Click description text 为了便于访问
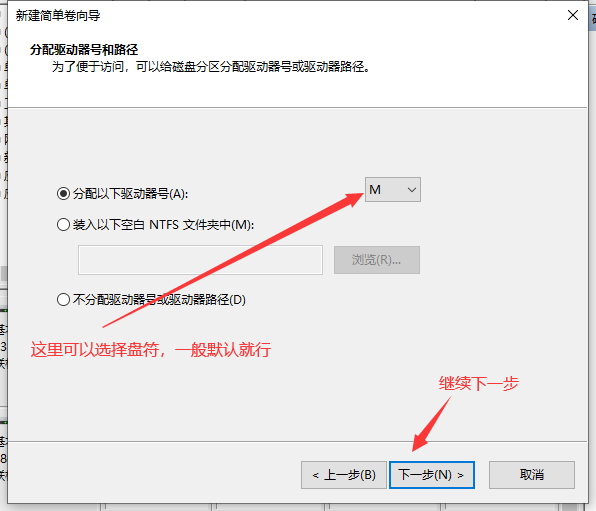The height and width of the screenshot is (511, 596). coord(88,67)
